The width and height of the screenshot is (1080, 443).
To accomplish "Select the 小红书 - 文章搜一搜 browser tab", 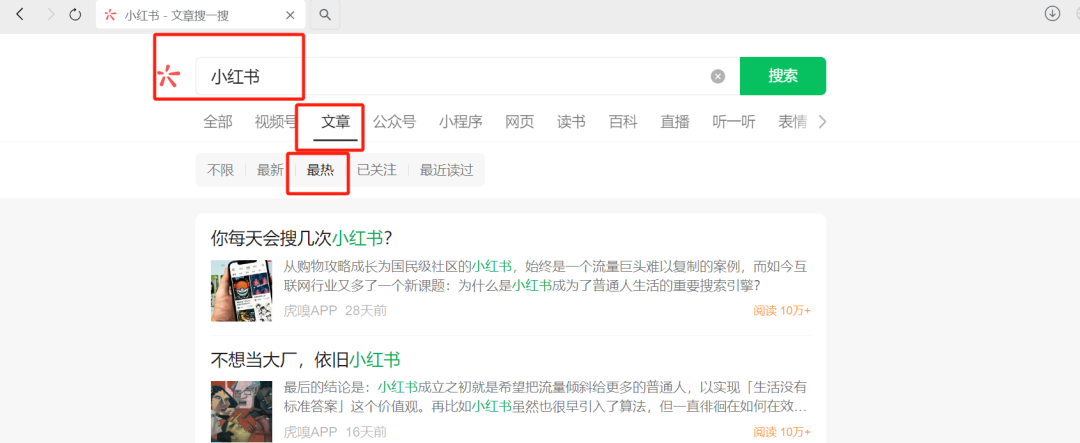I will (x=200, y=15).
